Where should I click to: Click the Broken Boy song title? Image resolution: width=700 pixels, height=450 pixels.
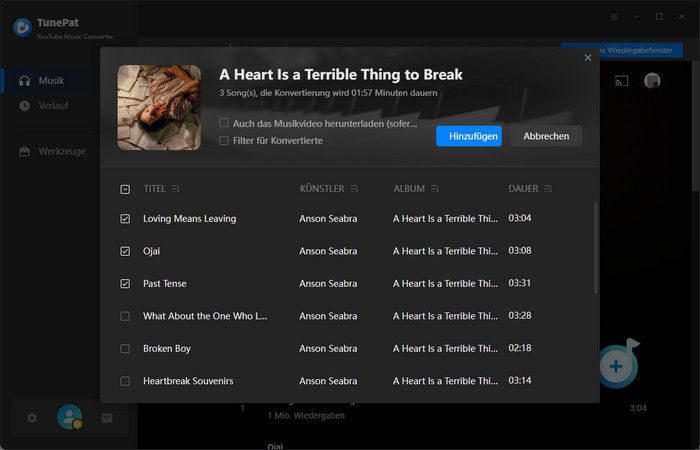pyautogui.click(x=167, y=349)
